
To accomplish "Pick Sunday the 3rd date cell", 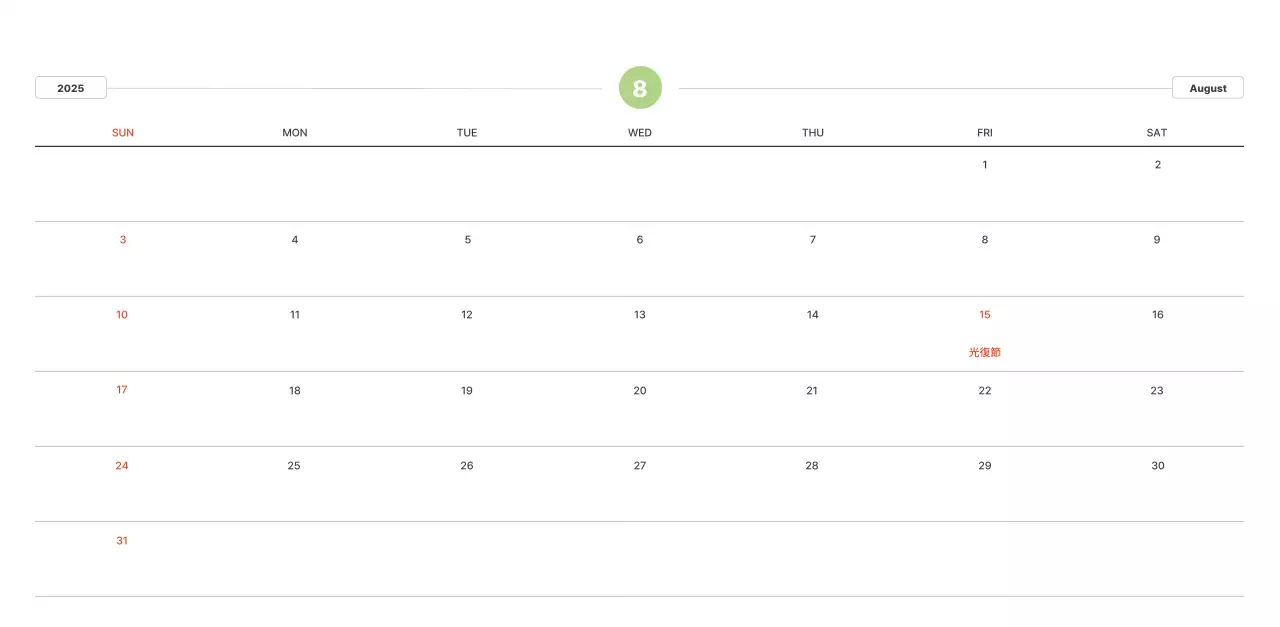I will [123, 240].
